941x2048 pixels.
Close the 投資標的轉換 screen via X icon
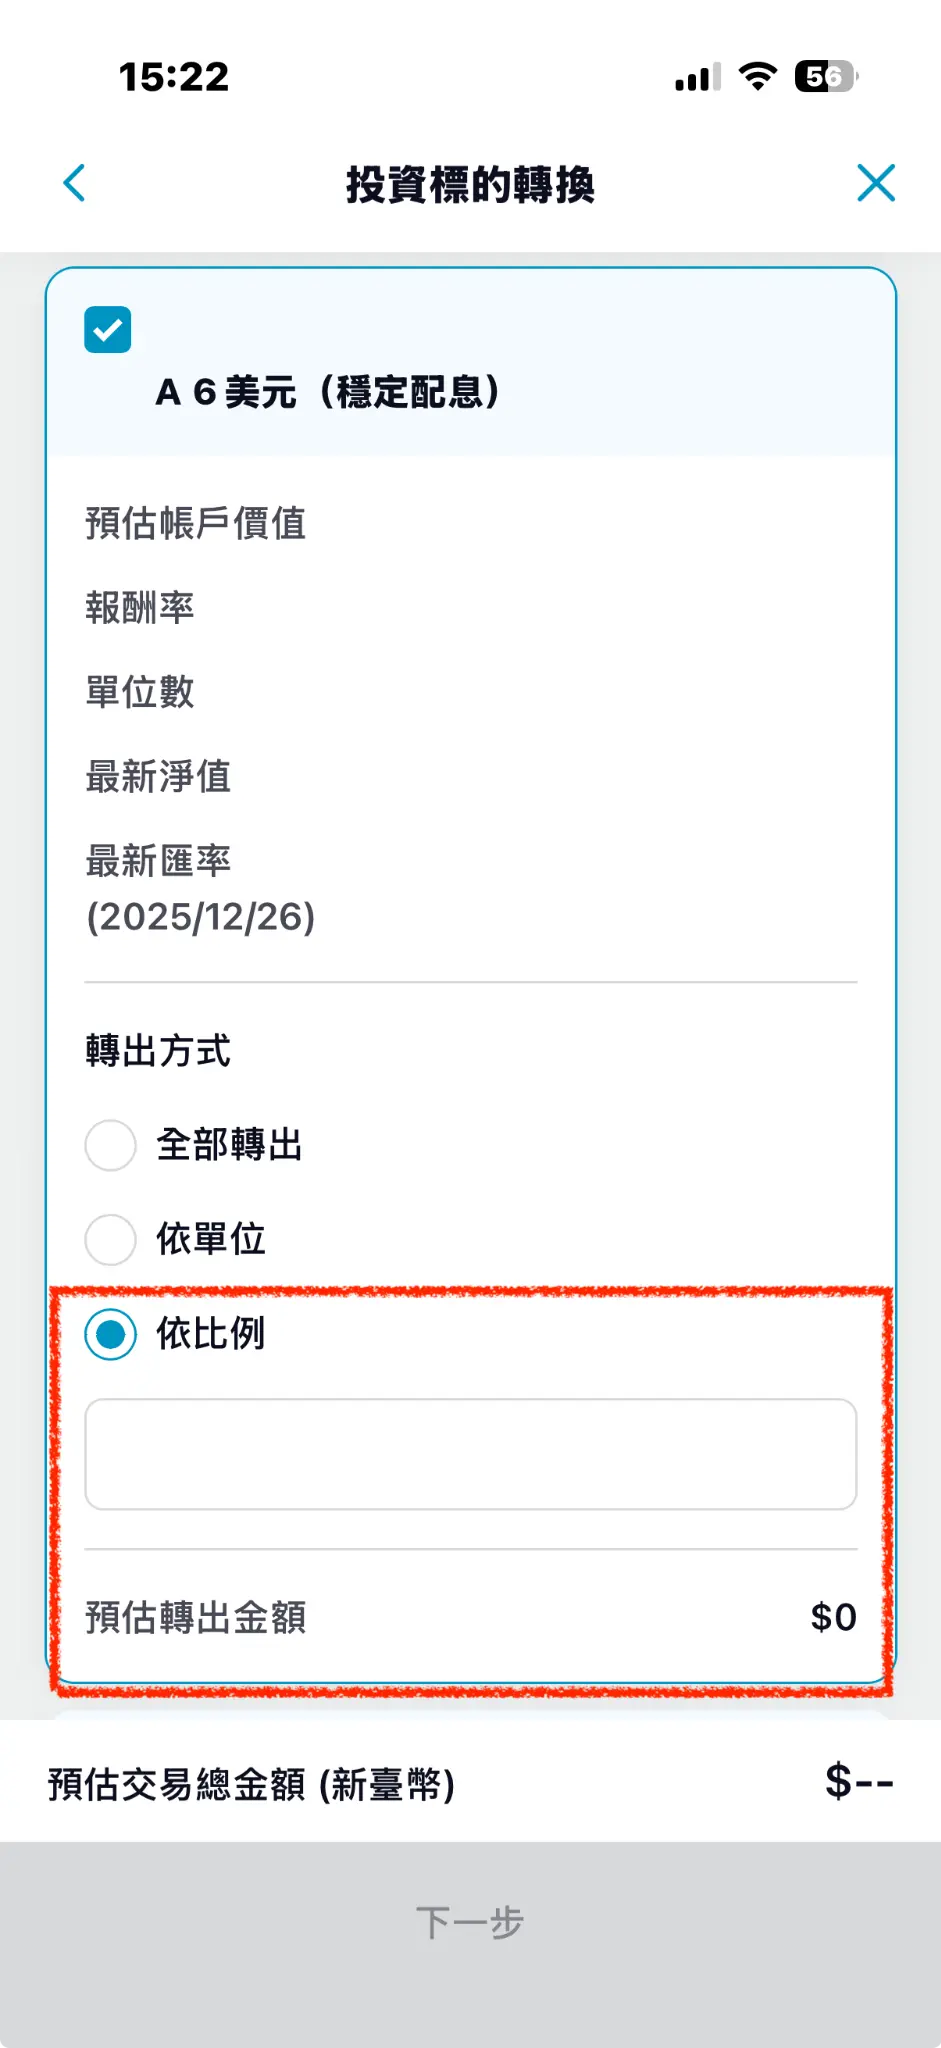pyautogui.click(x=876, y=182)
